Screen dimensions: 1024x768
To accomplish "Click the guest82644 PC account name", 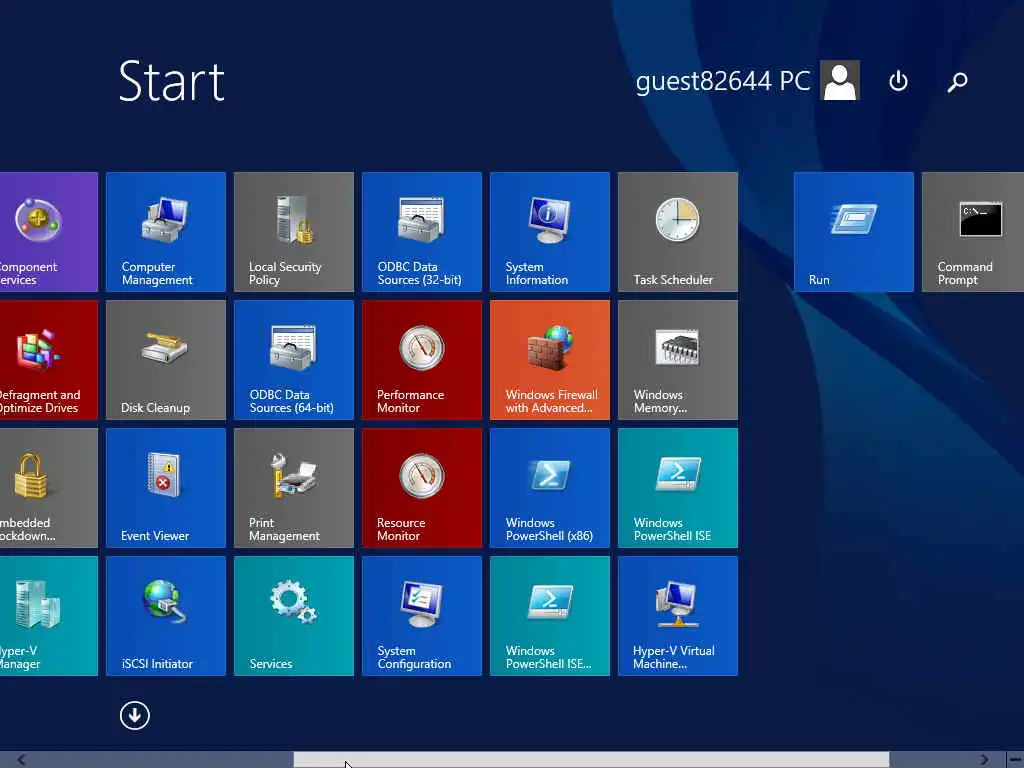I will point(723,81).
